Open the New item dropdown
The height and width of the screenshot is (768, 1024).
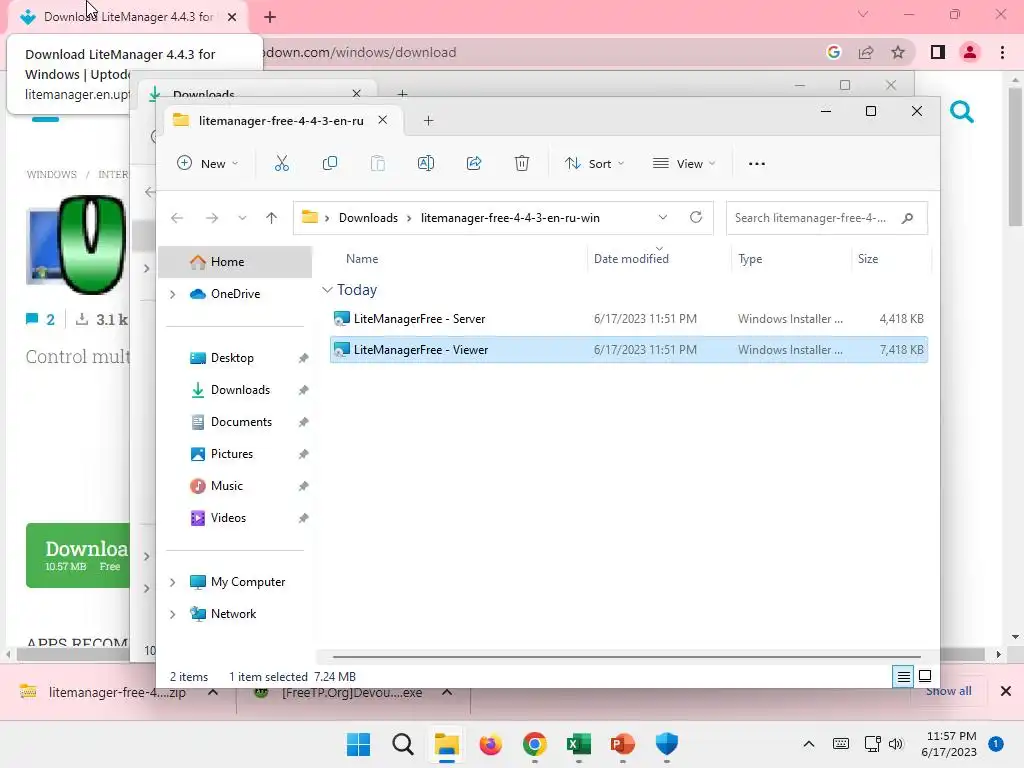[208, 163]
